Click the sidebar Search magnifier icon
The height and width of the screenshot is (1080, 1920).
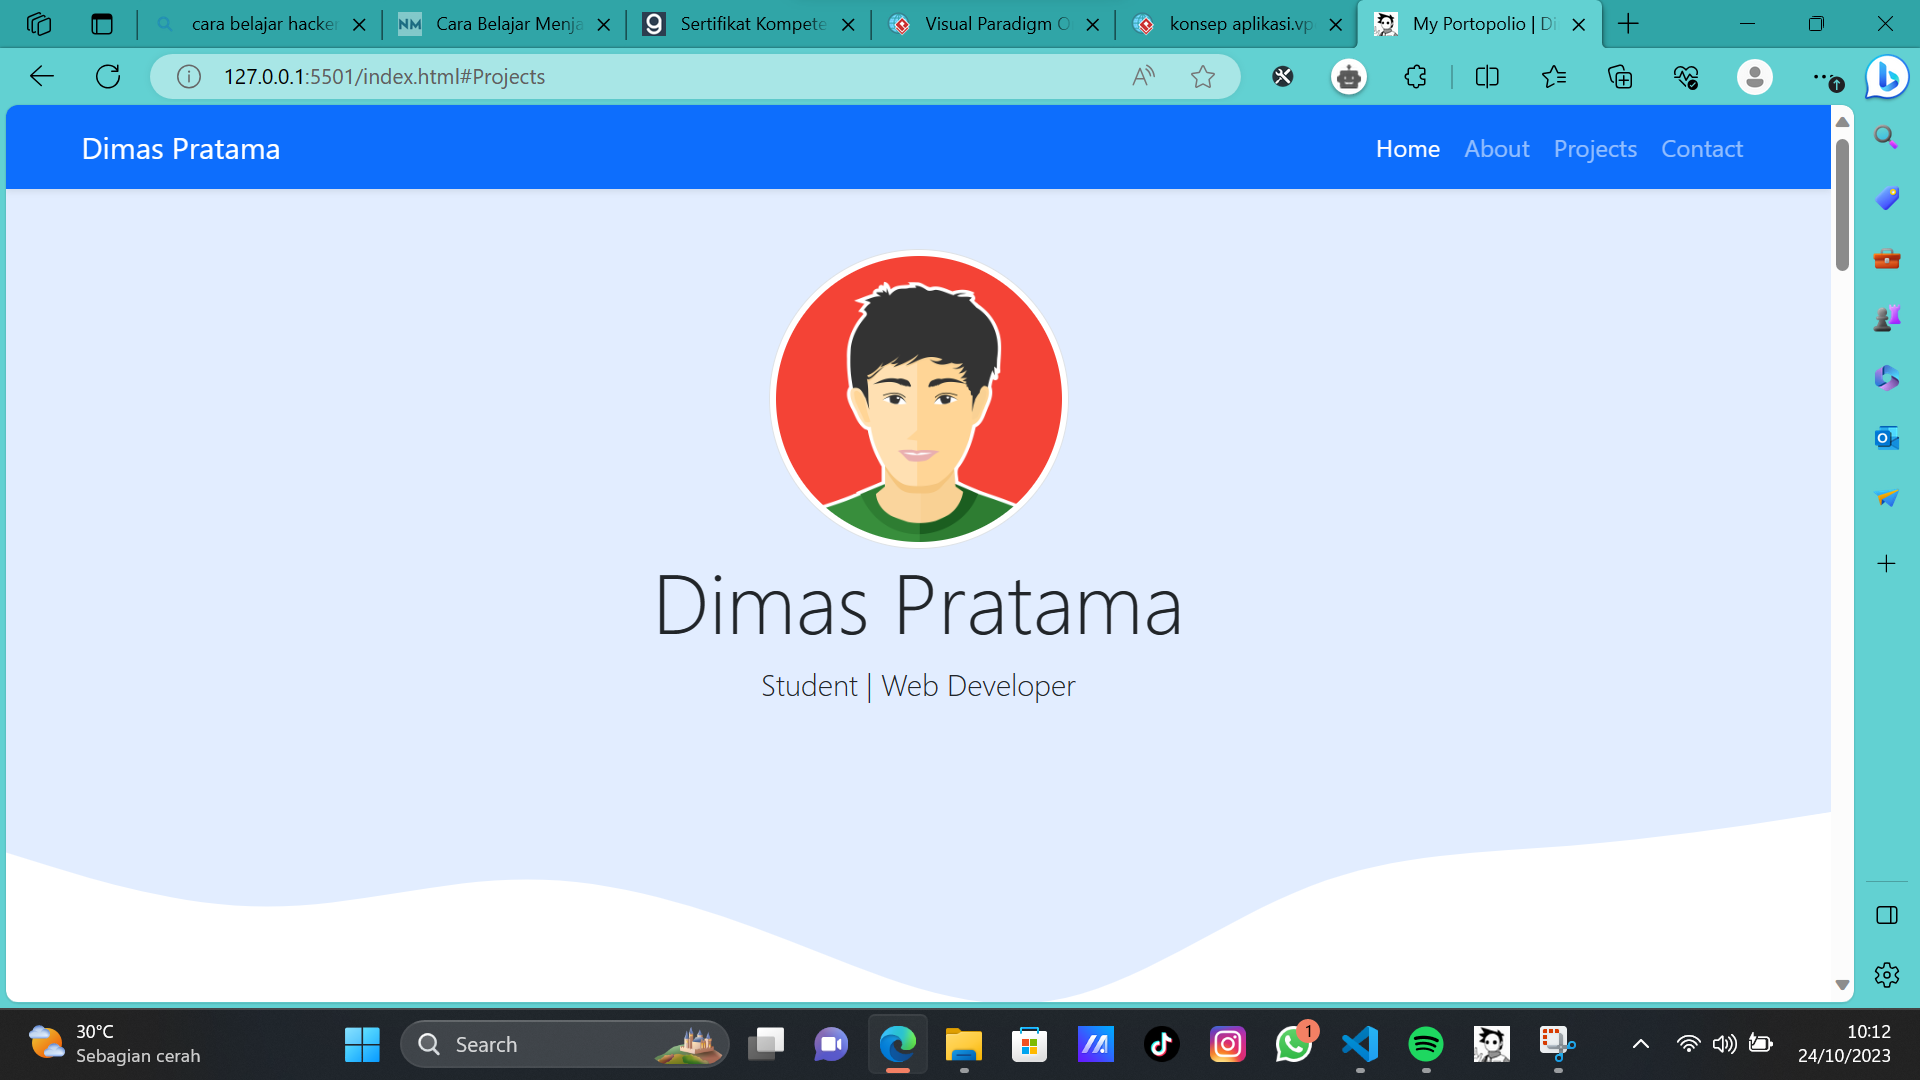coord(1886,137)
